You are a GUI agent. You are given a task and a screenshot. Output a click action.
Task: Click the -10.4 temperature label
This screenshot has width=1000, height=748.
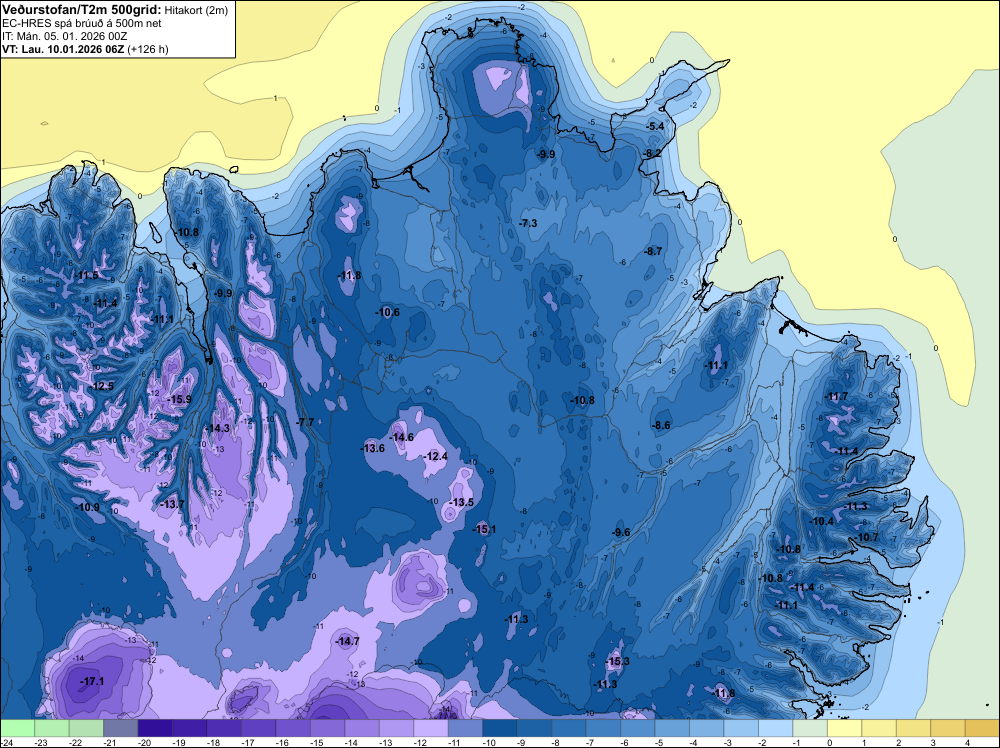(x=822, y=521)
